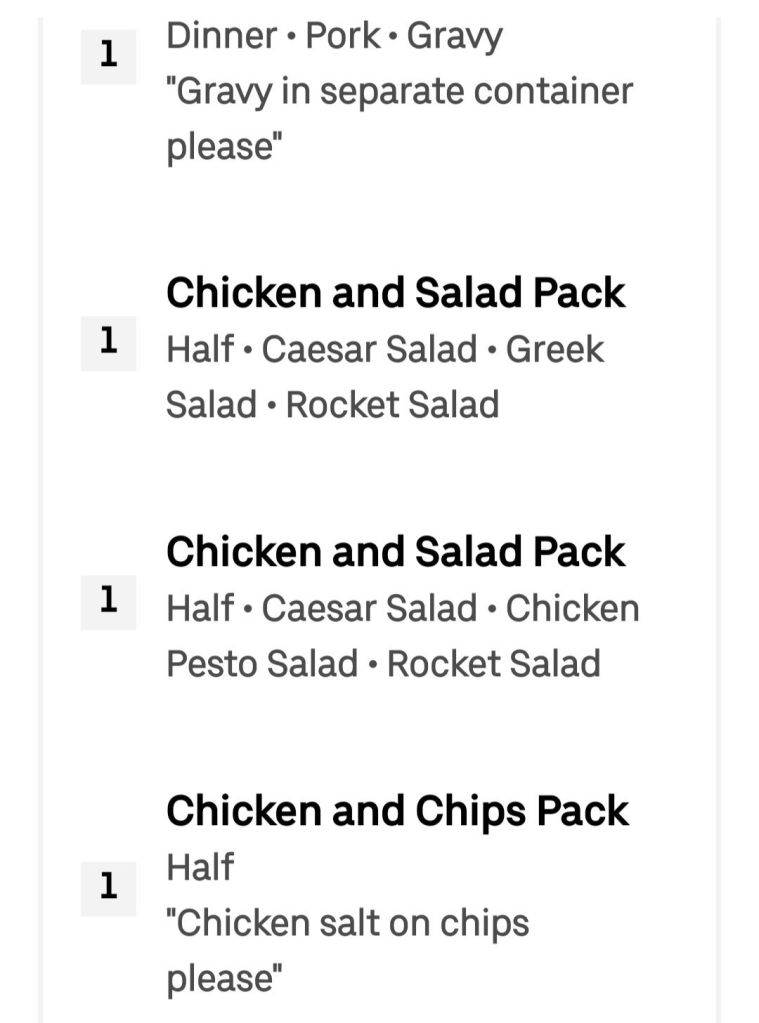This screenshot has height=1023, width=759.
Task: Open the second Chicken and Salad Pack title
Action: 395,552
